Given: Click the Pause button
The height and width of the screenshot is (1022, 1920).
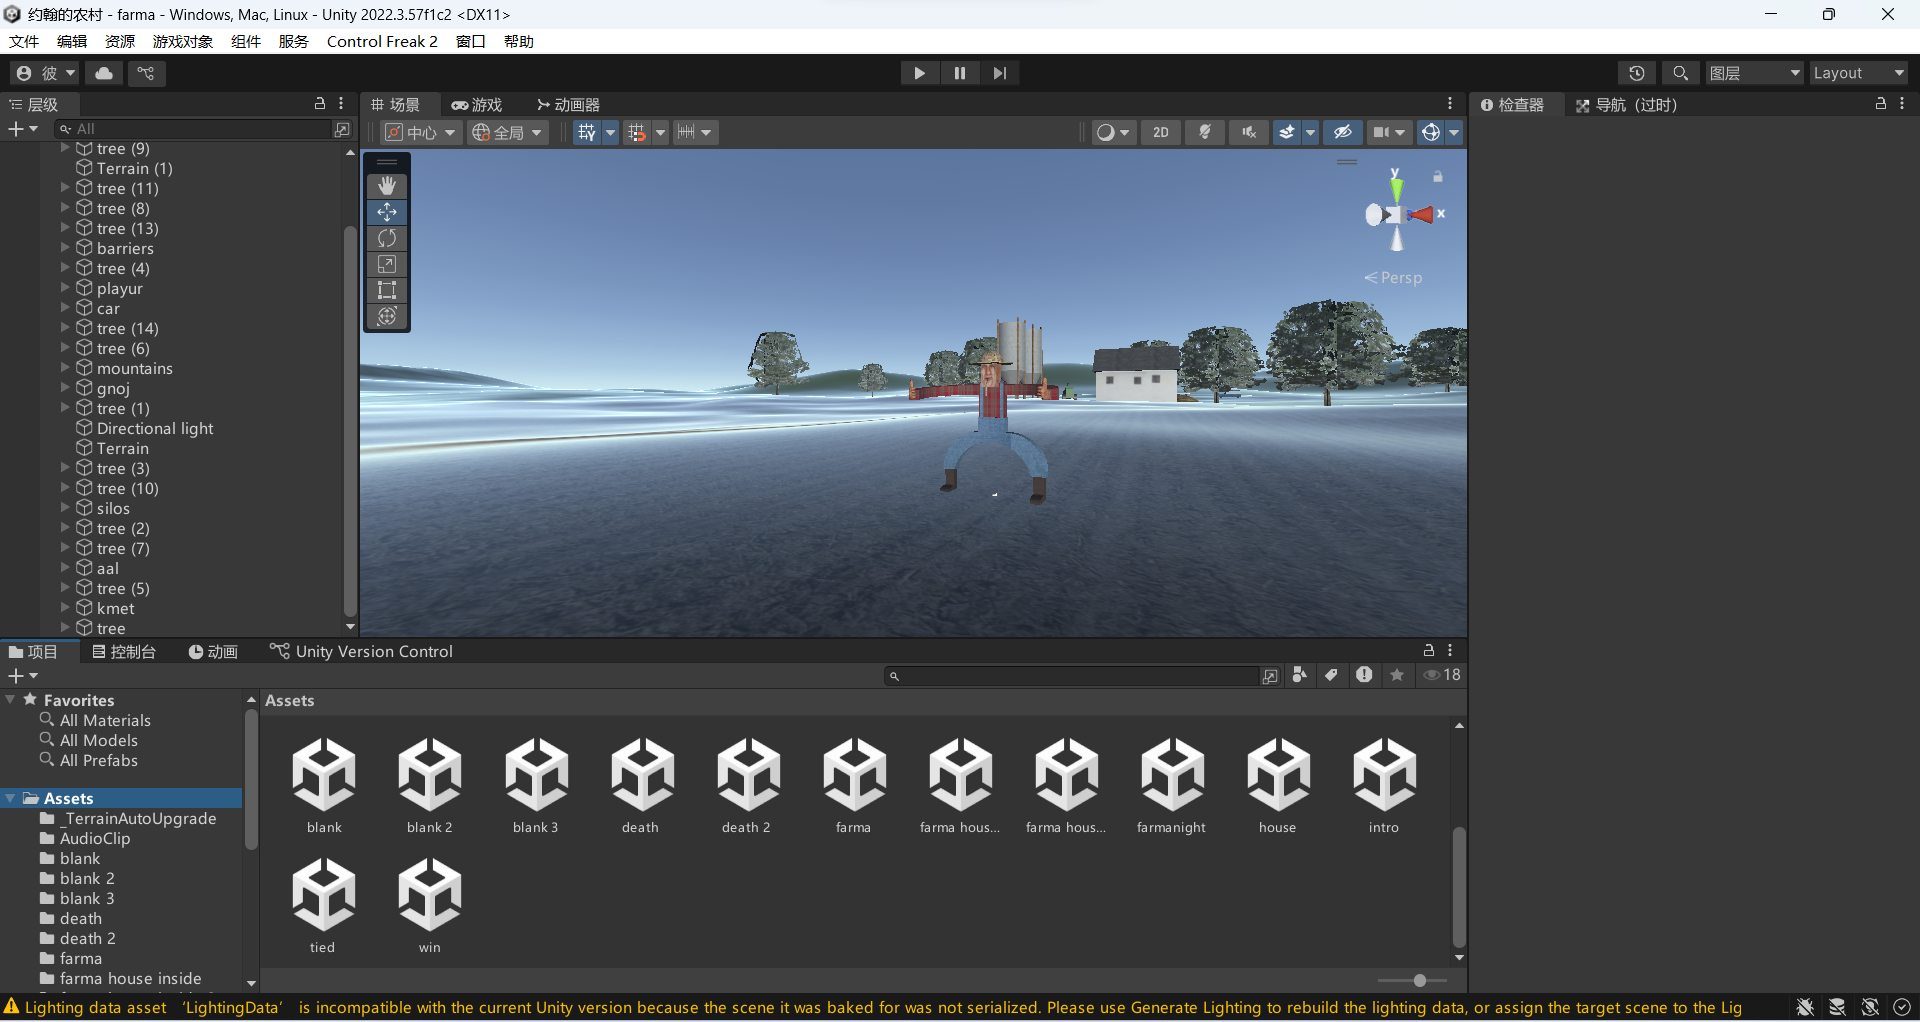Looking at the screenshot, I should [x=960, y=73].
